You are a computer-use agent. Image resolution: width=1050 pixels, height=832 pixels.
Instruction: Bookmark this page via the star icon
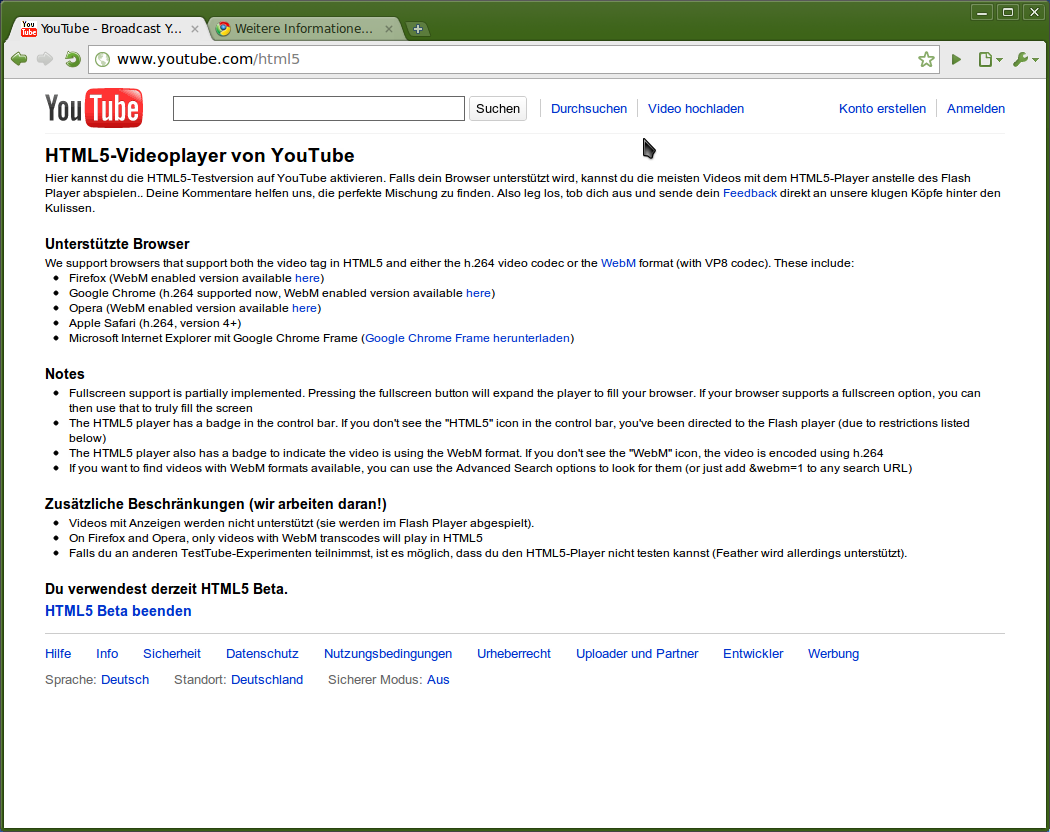[x=925, y=59]
